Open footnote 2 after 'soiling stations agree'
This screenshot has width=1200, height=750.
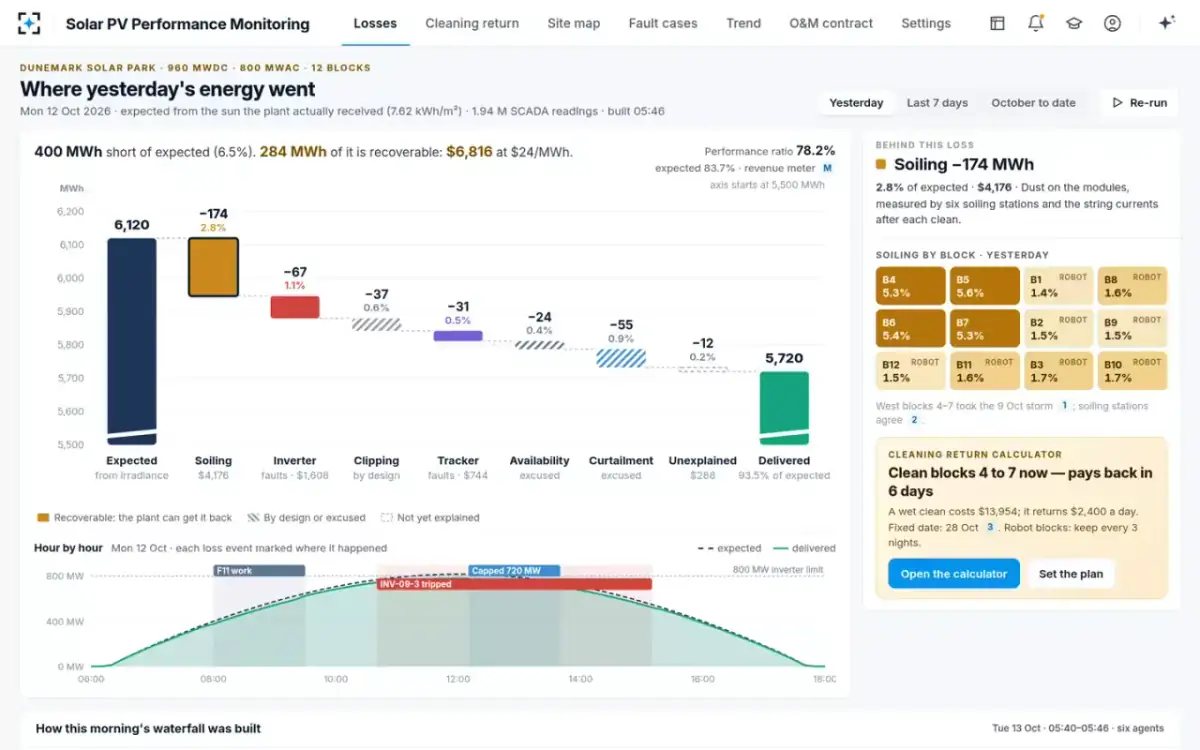tap(914, 420)
